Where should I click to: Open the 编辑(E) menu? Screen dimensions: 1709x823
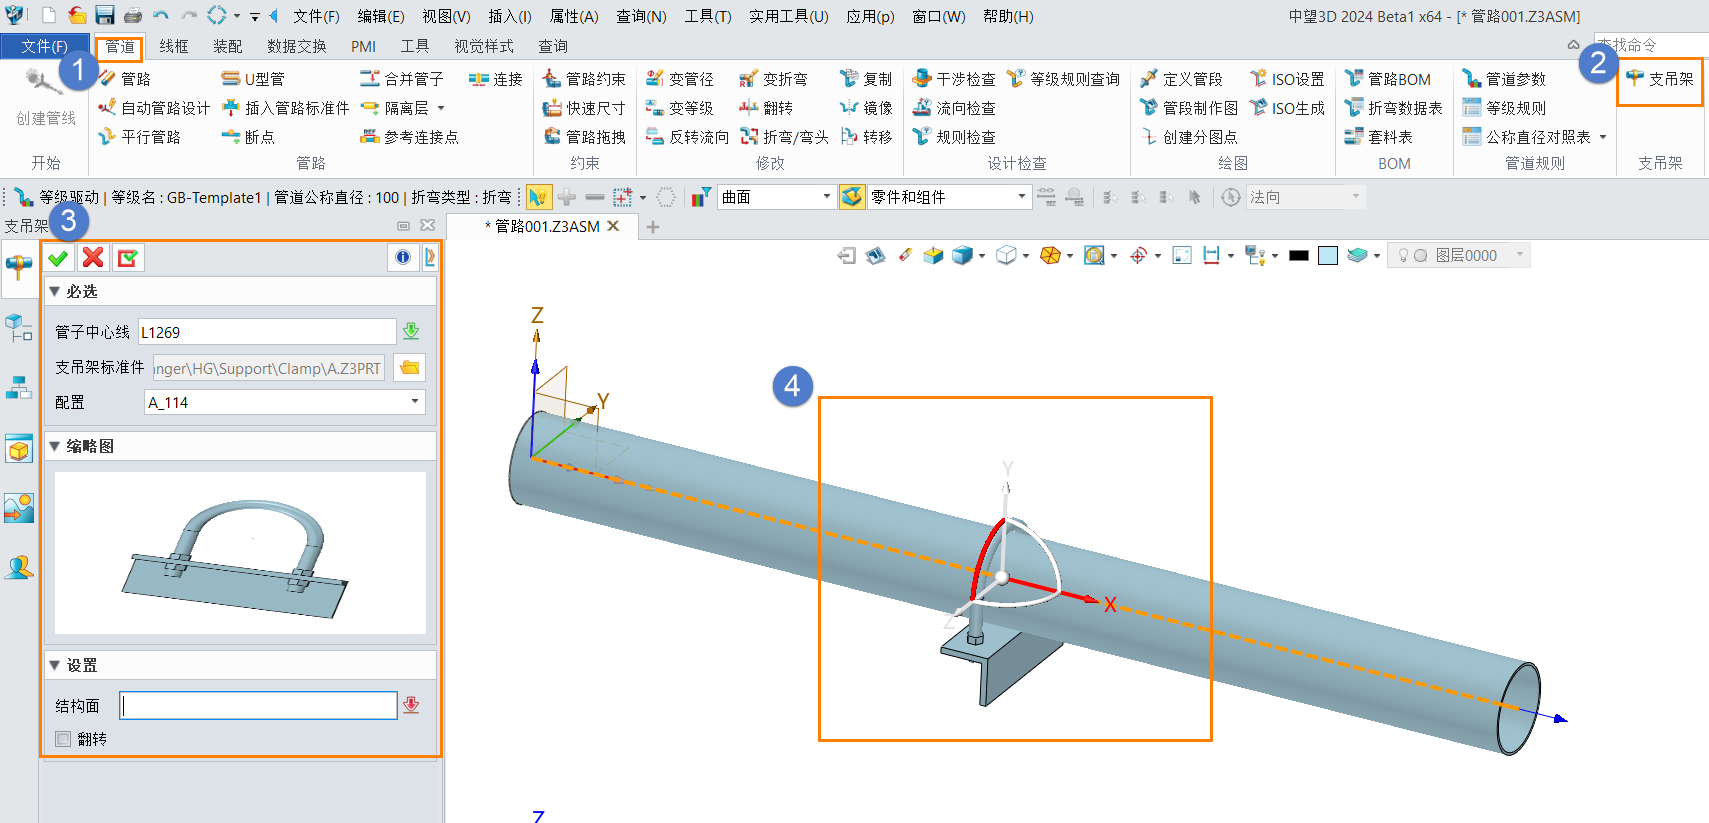point(381,16)
